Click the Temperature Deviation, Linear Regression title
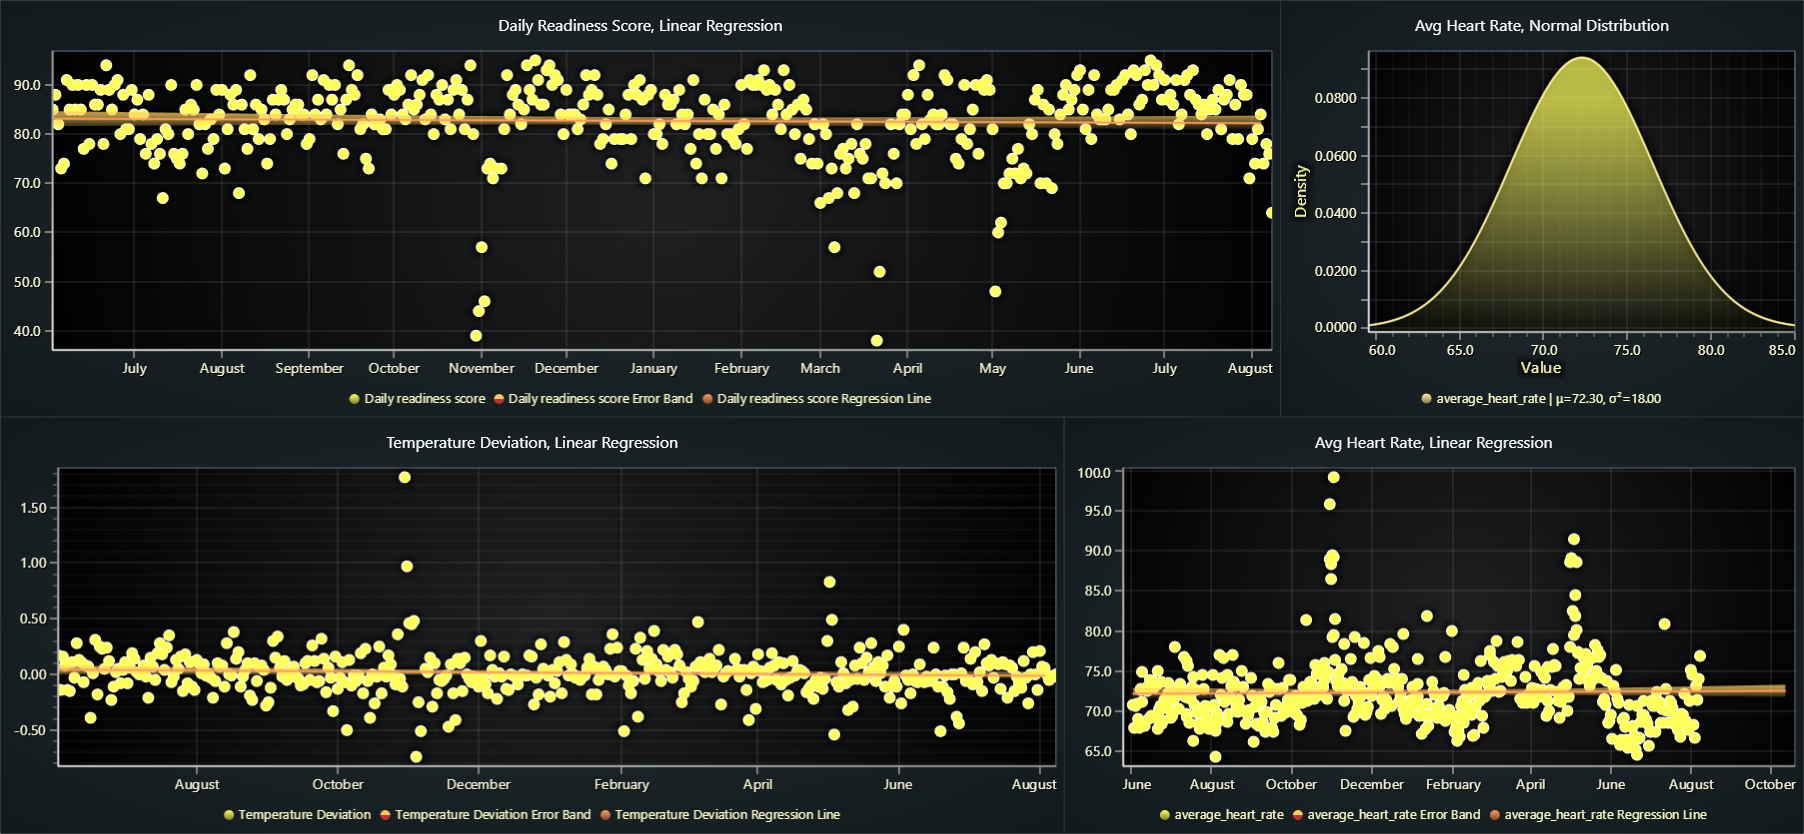 pyautogui.click(x=532, y=443)
